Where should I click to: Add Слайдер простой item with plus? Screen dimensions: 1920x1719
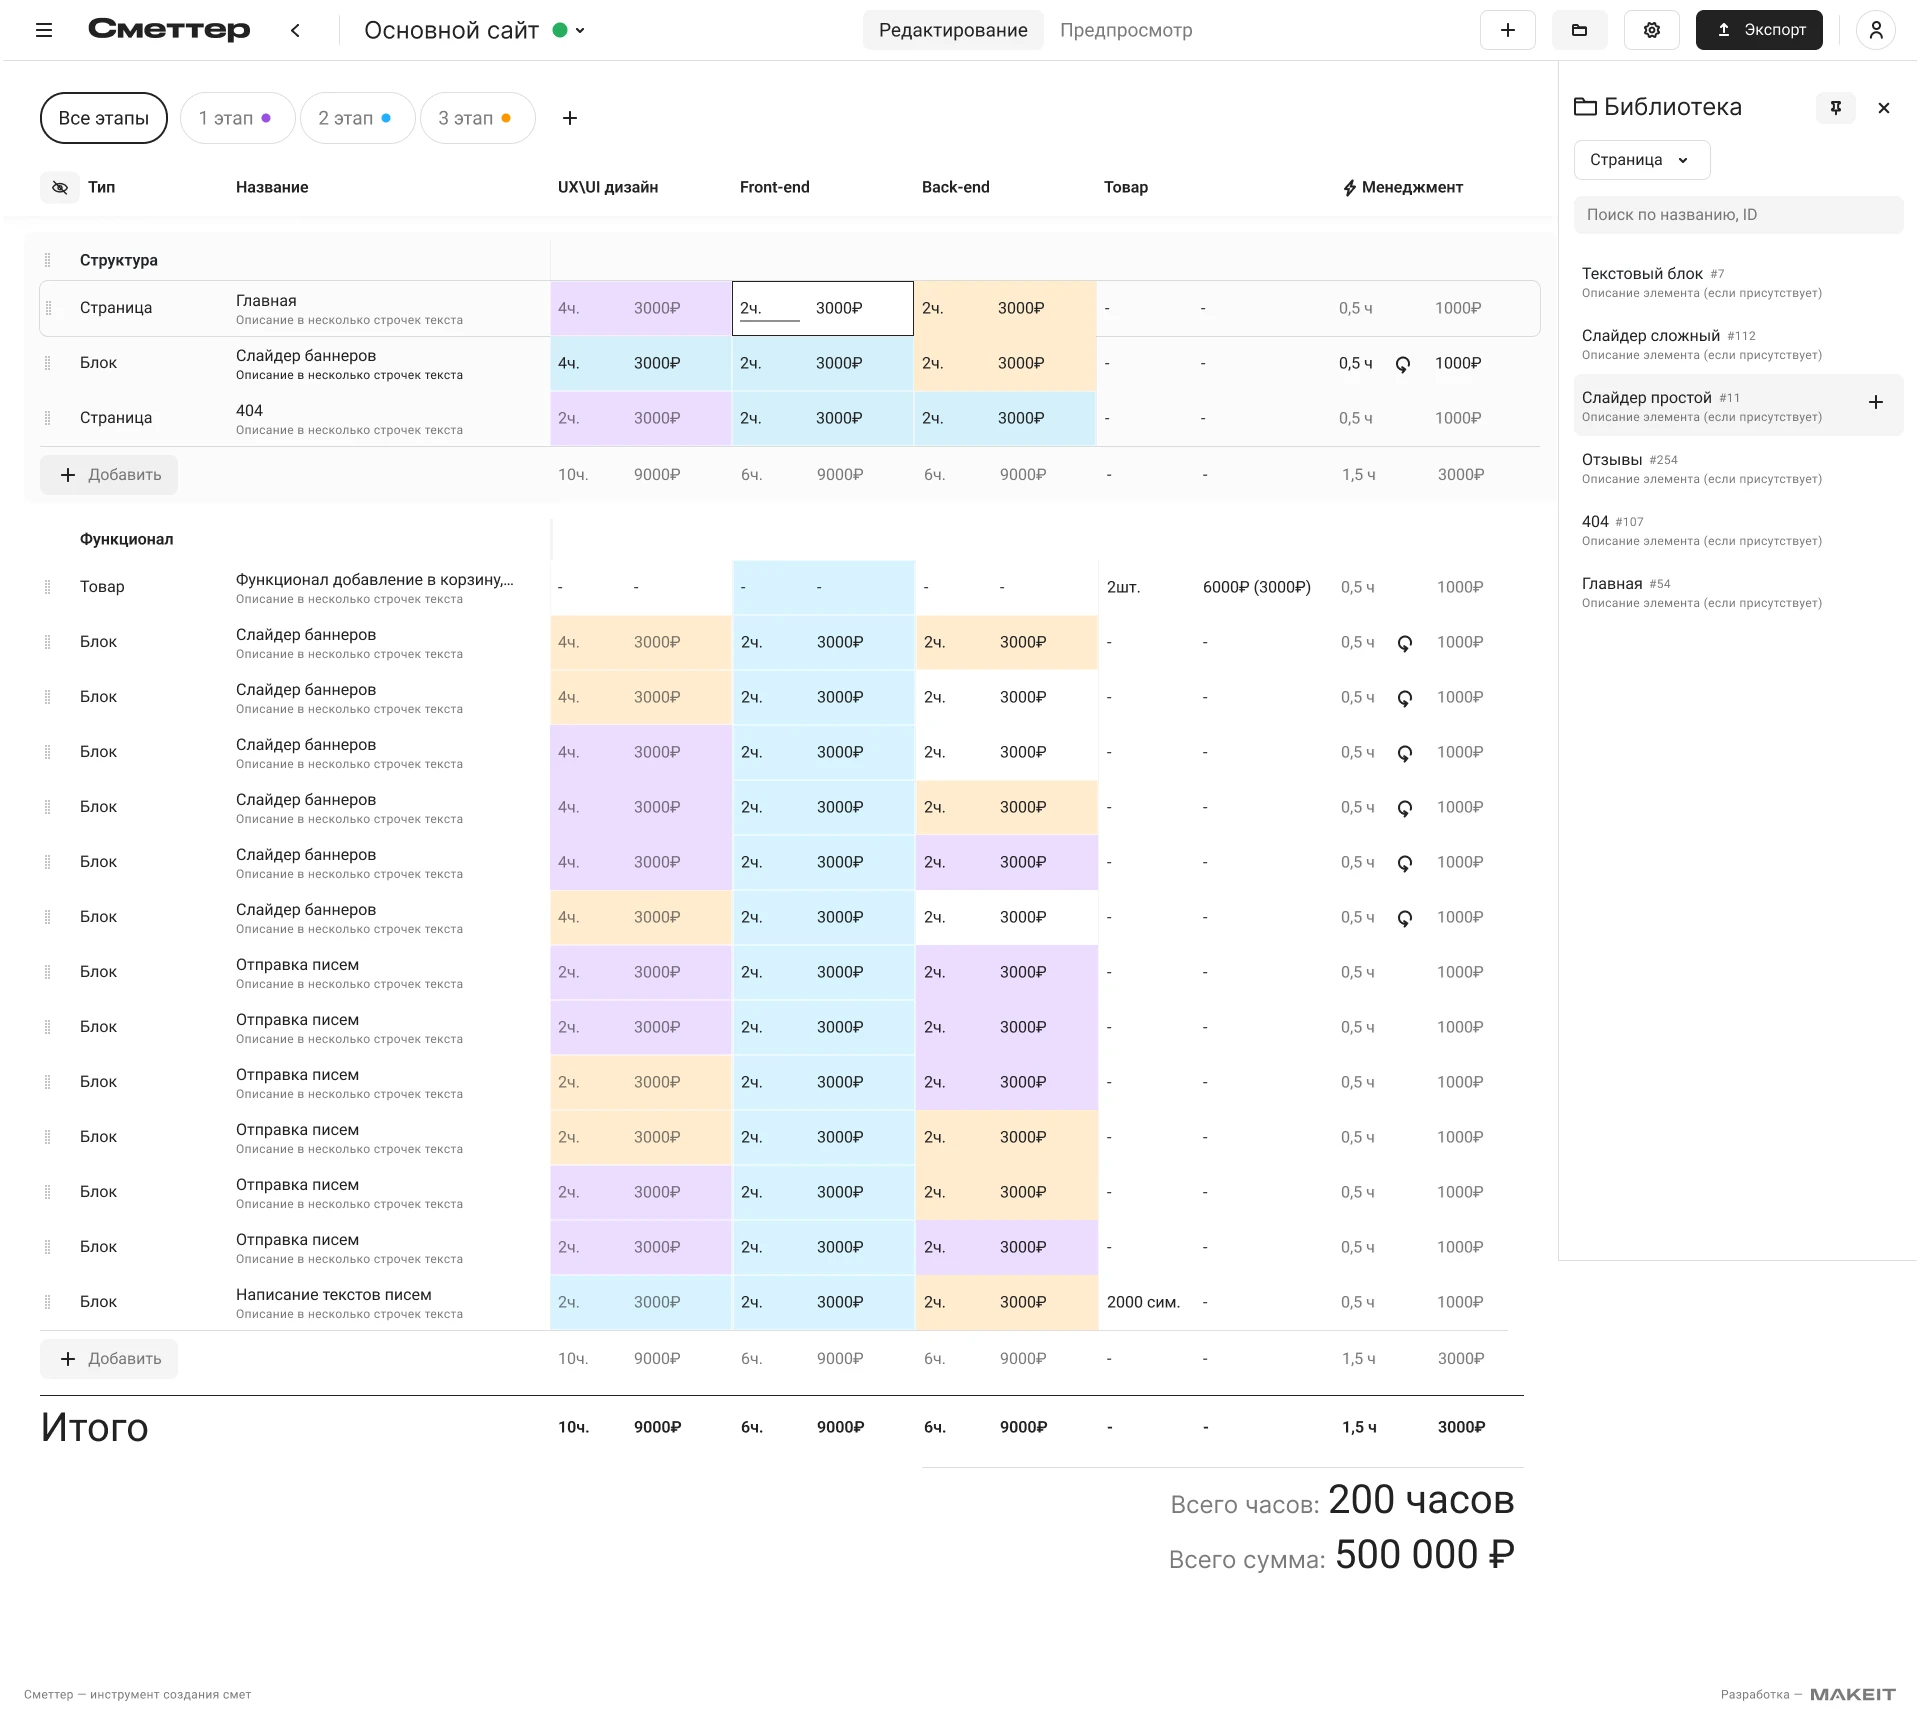point(1876,402)
